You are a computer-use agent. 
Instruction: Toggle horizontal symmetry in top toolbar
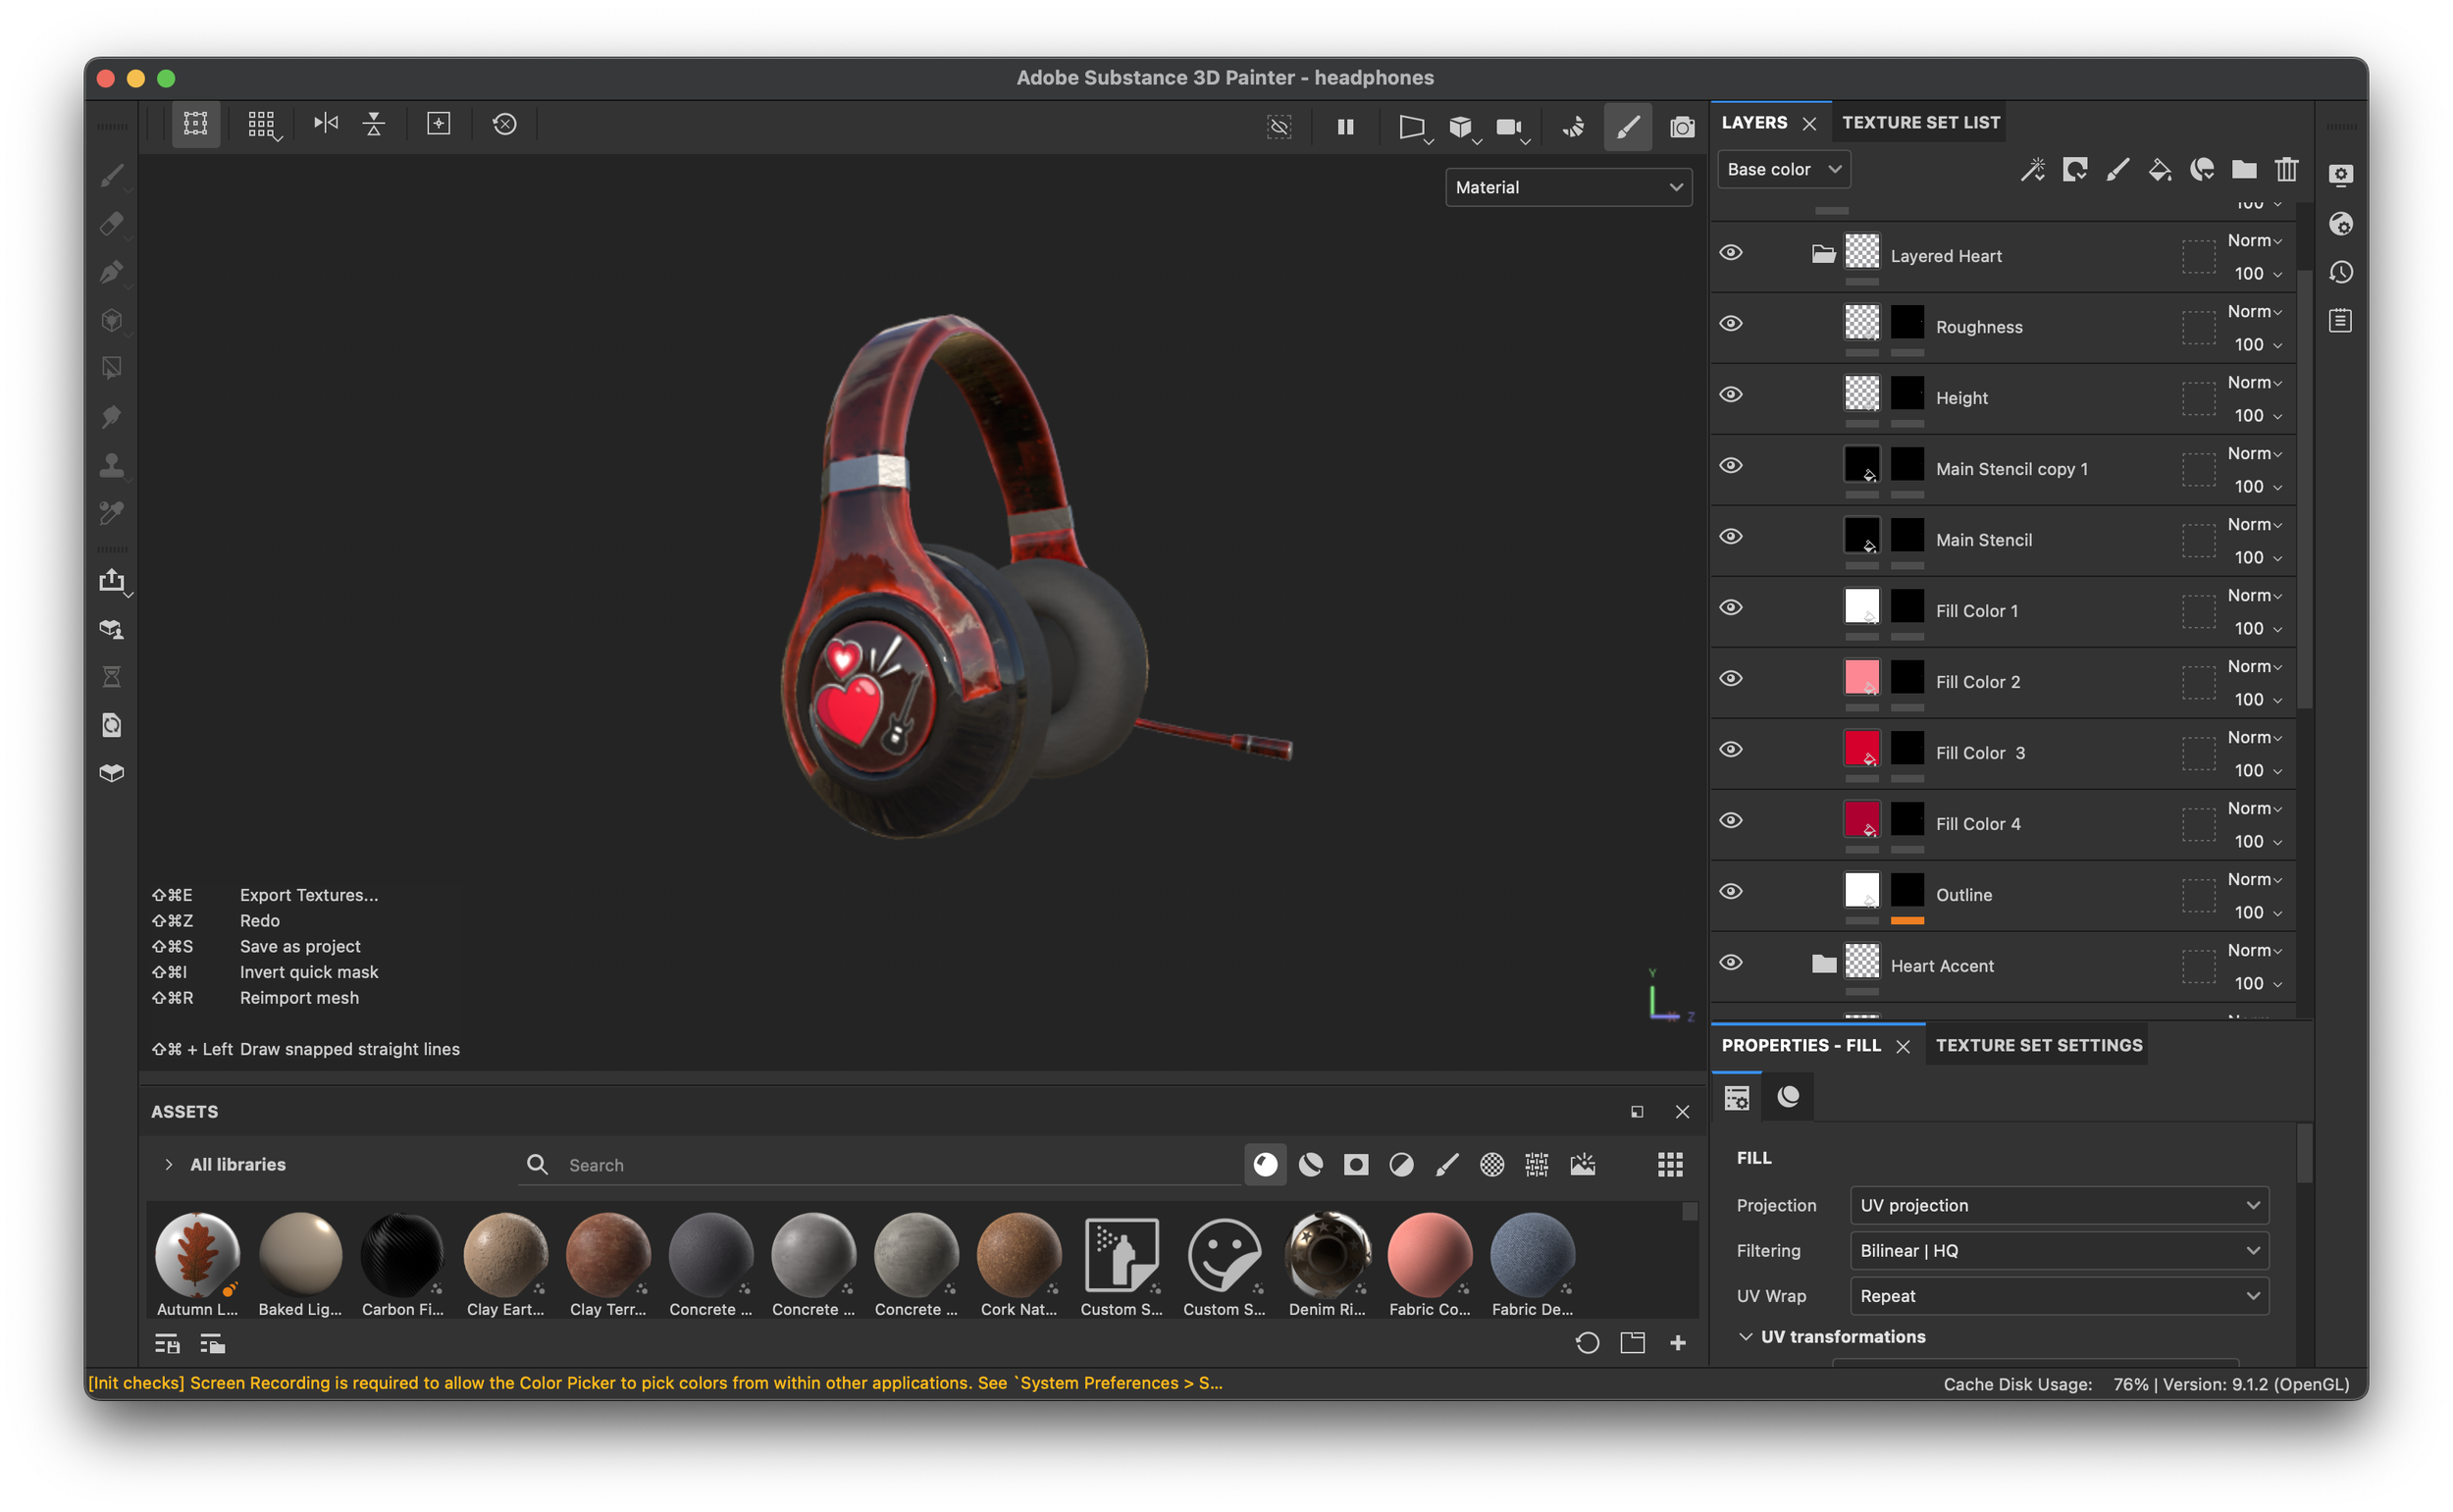pos(326,123)
